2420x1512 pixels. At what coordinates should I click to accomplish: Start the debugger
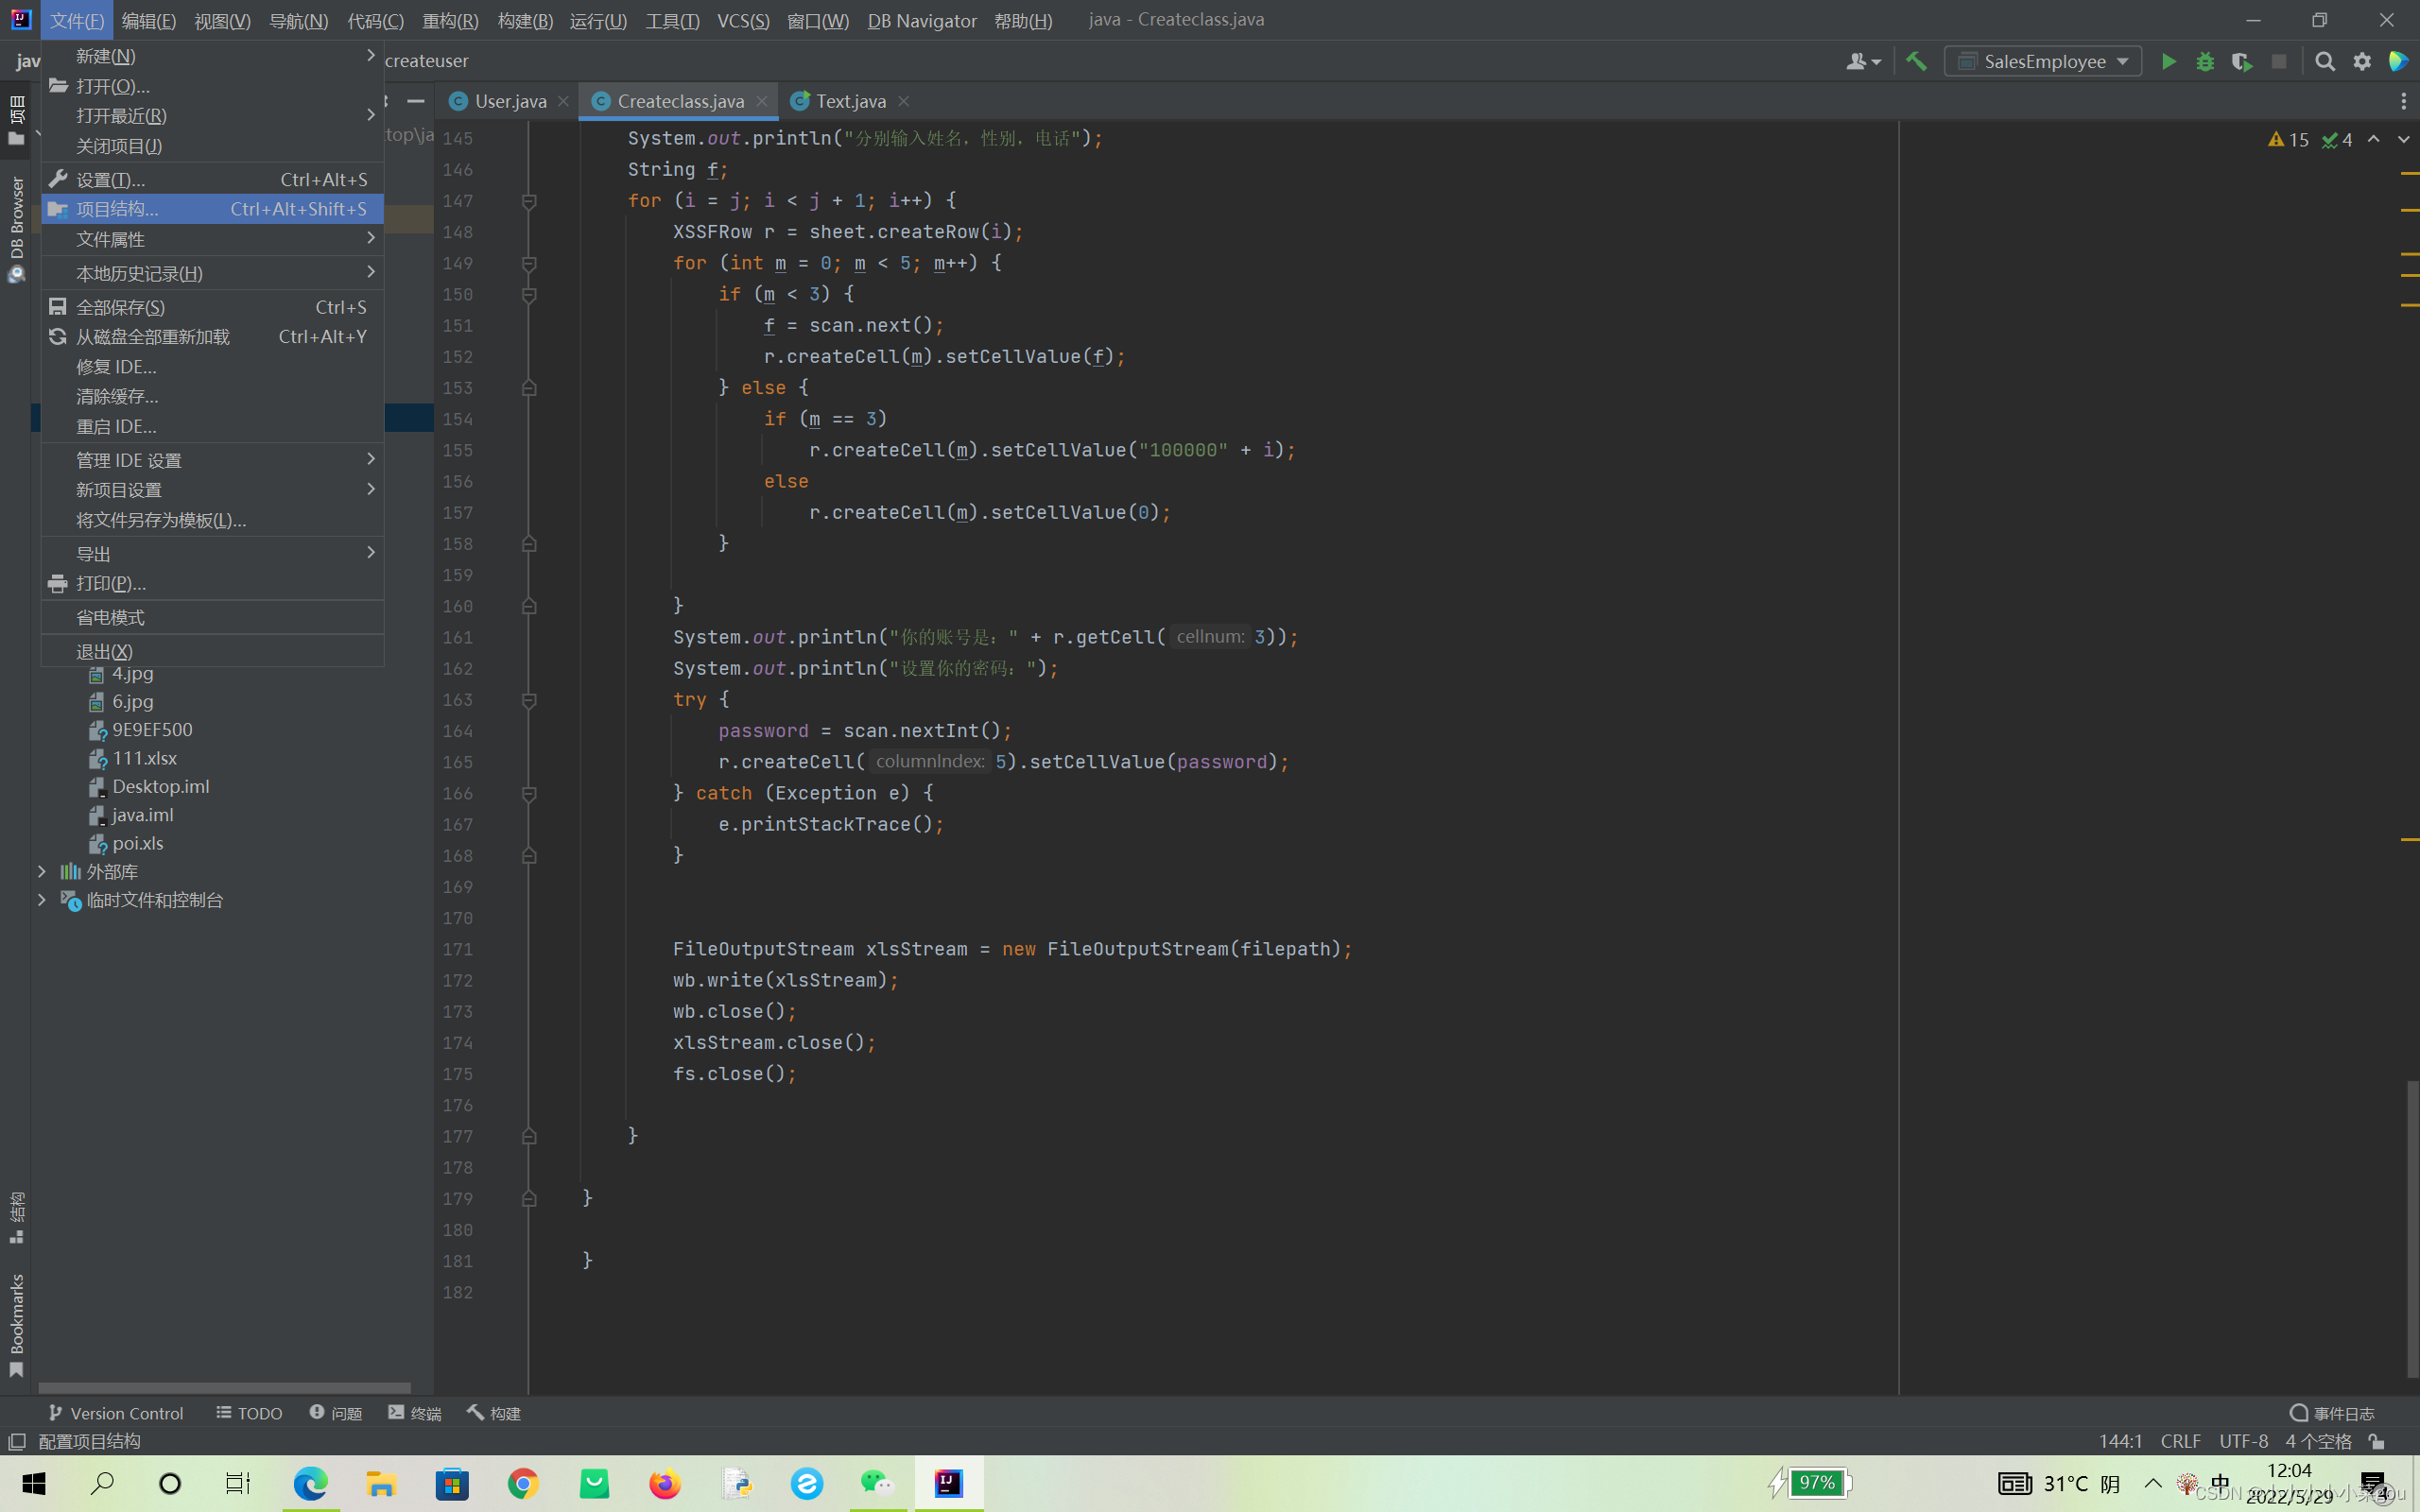coord(2206,61)
